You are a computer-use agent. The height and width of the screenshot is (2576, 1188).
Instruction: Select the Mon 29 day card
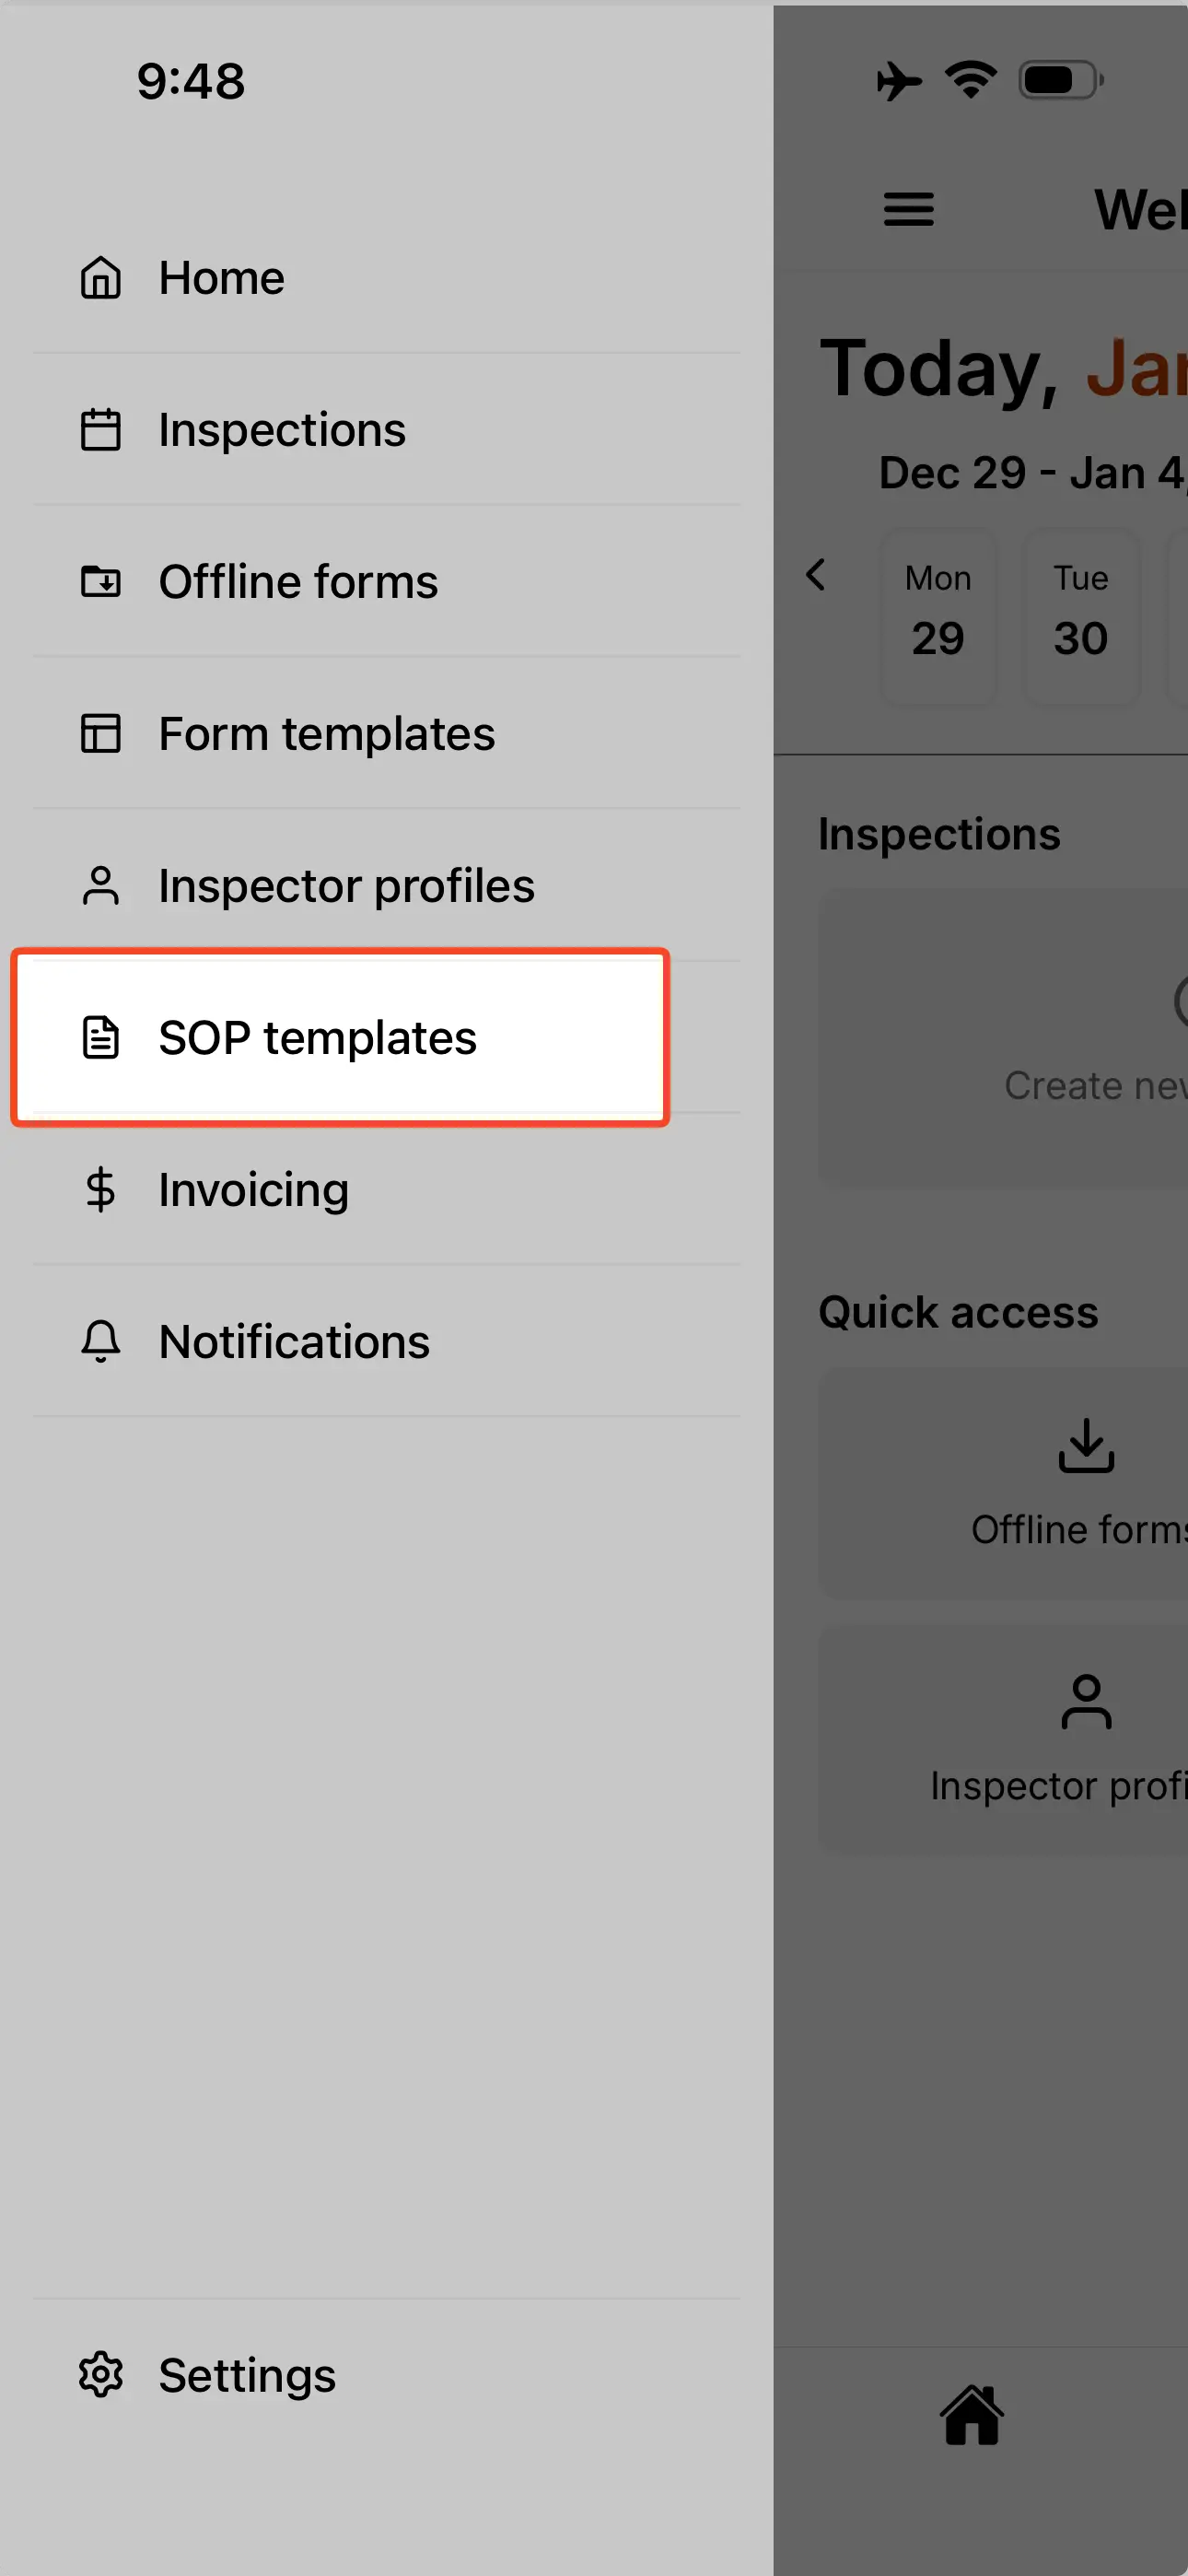pos(937,615)
